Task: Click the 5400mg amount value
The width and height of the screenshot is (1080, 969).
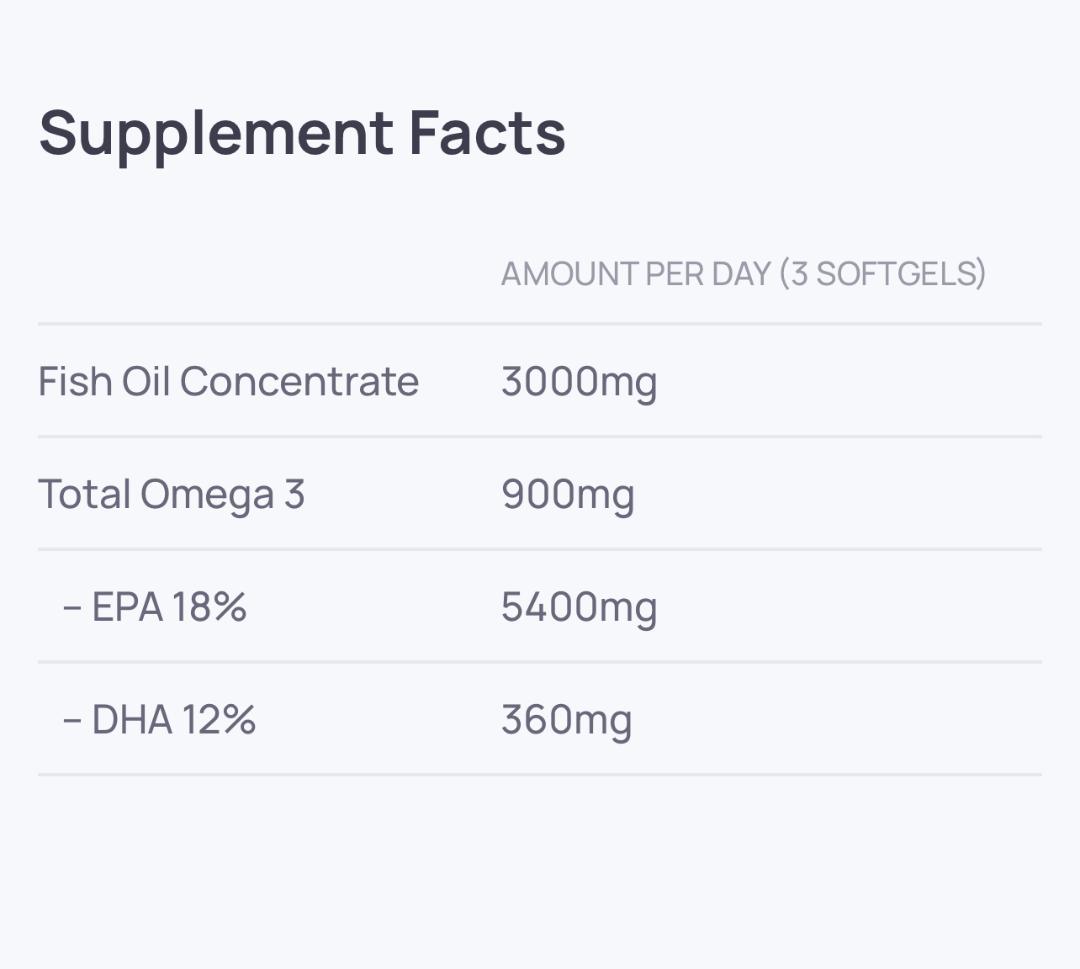Action: coord(578,607)
